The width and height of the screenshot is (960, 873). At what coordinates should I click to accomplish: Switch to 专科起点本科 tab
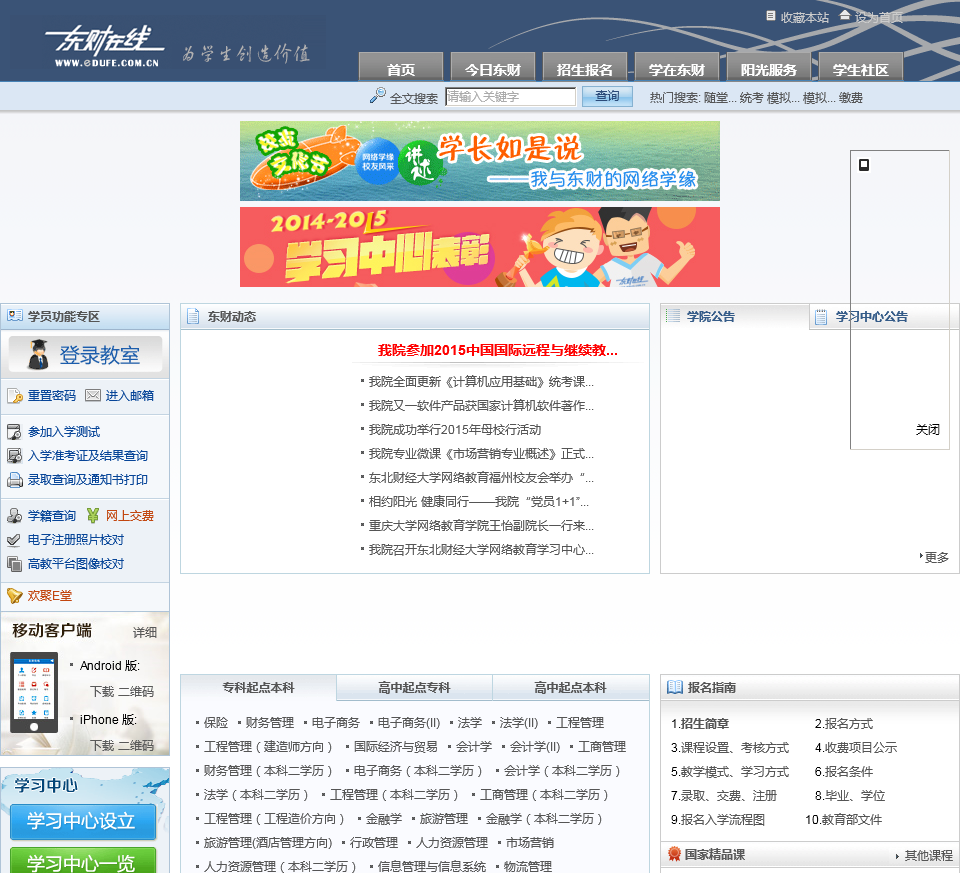click(x=258, y=688)
